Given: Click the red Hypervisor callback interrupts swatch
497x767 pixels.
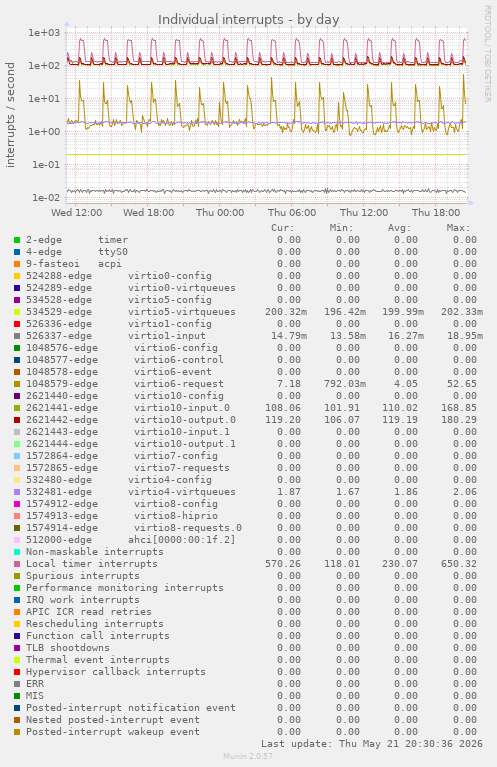Looking at the screenshot, I should point(17,672).
